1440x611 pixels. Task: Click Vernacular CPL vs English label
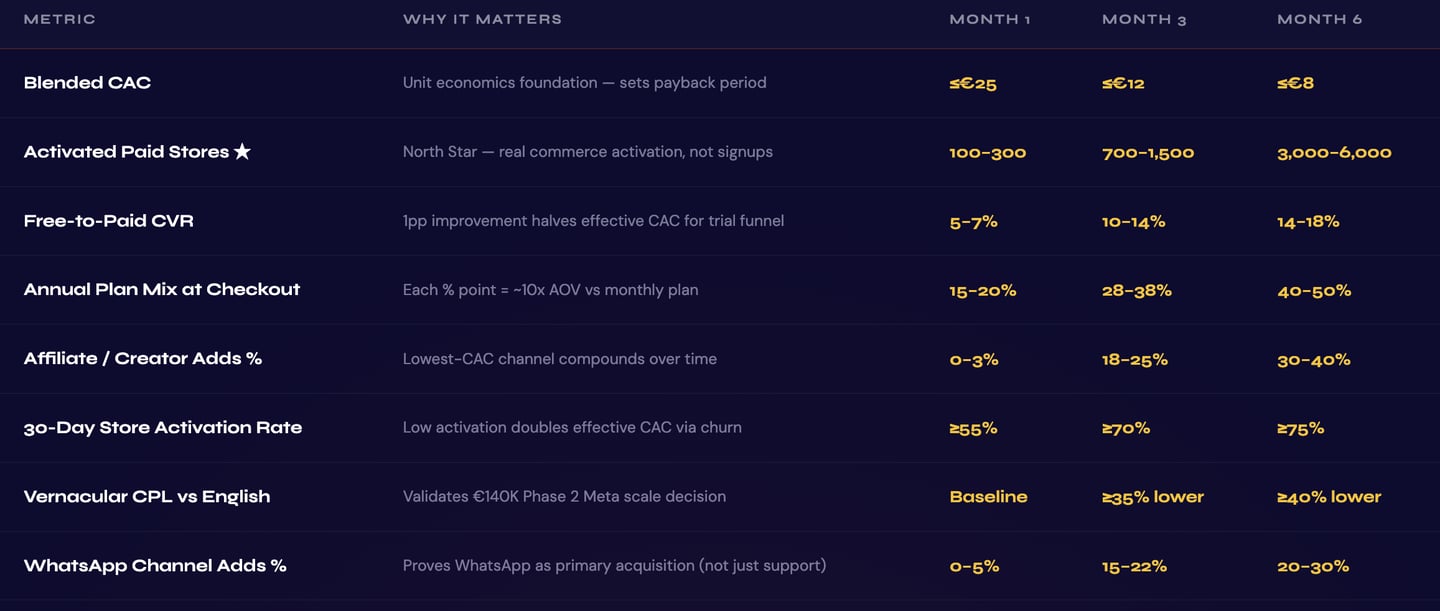(x=147, y=497)
